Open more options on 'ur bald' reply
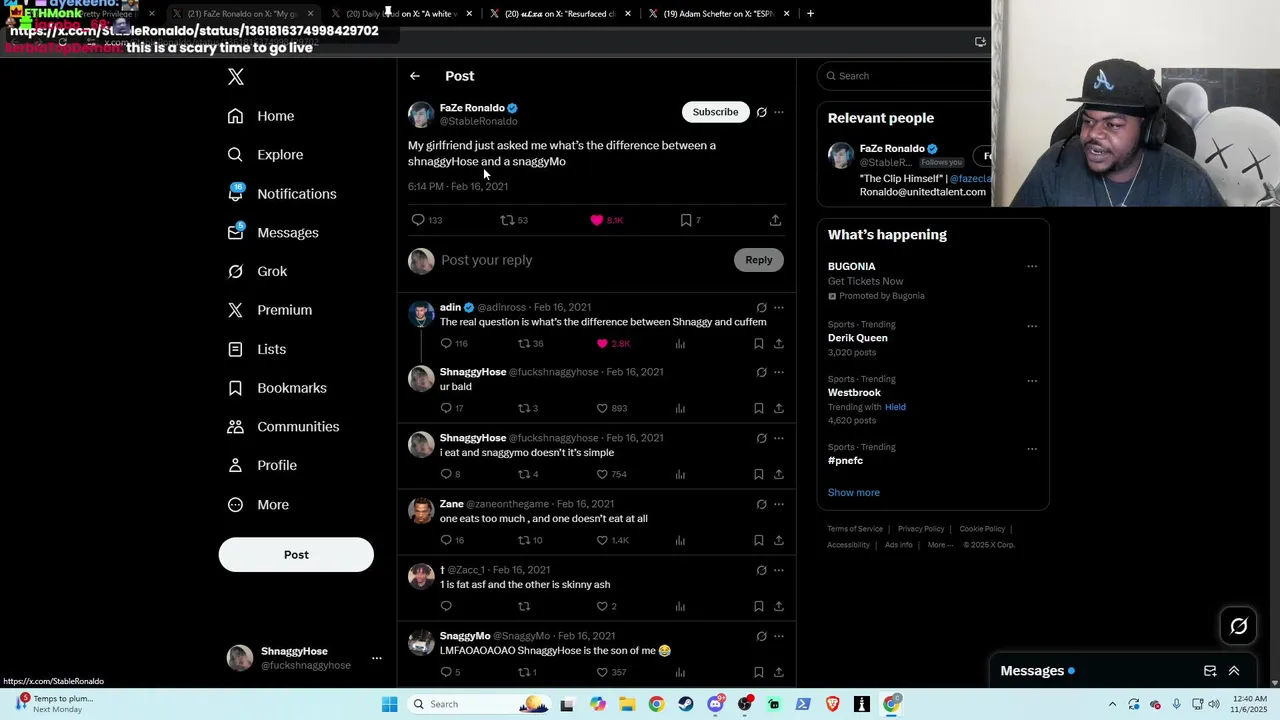 pos(779,372)
